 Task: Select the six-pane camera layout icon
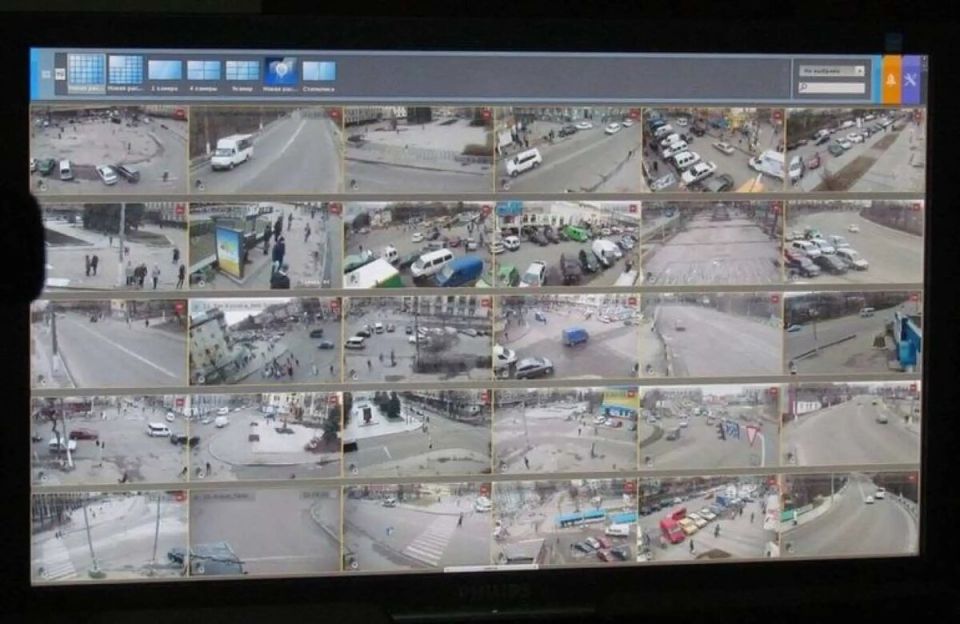click(242, 70)
